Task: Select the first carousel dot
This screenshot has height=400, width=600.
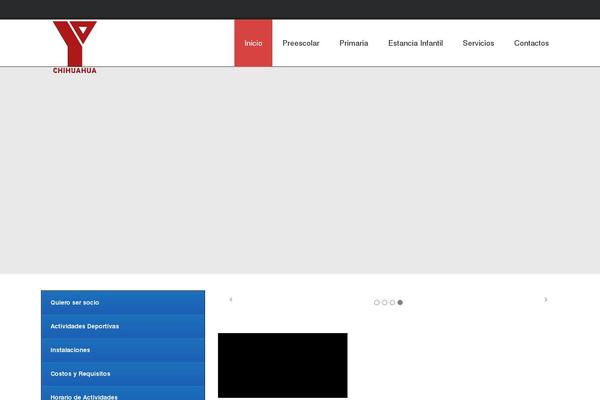Action: coord(377,302)
